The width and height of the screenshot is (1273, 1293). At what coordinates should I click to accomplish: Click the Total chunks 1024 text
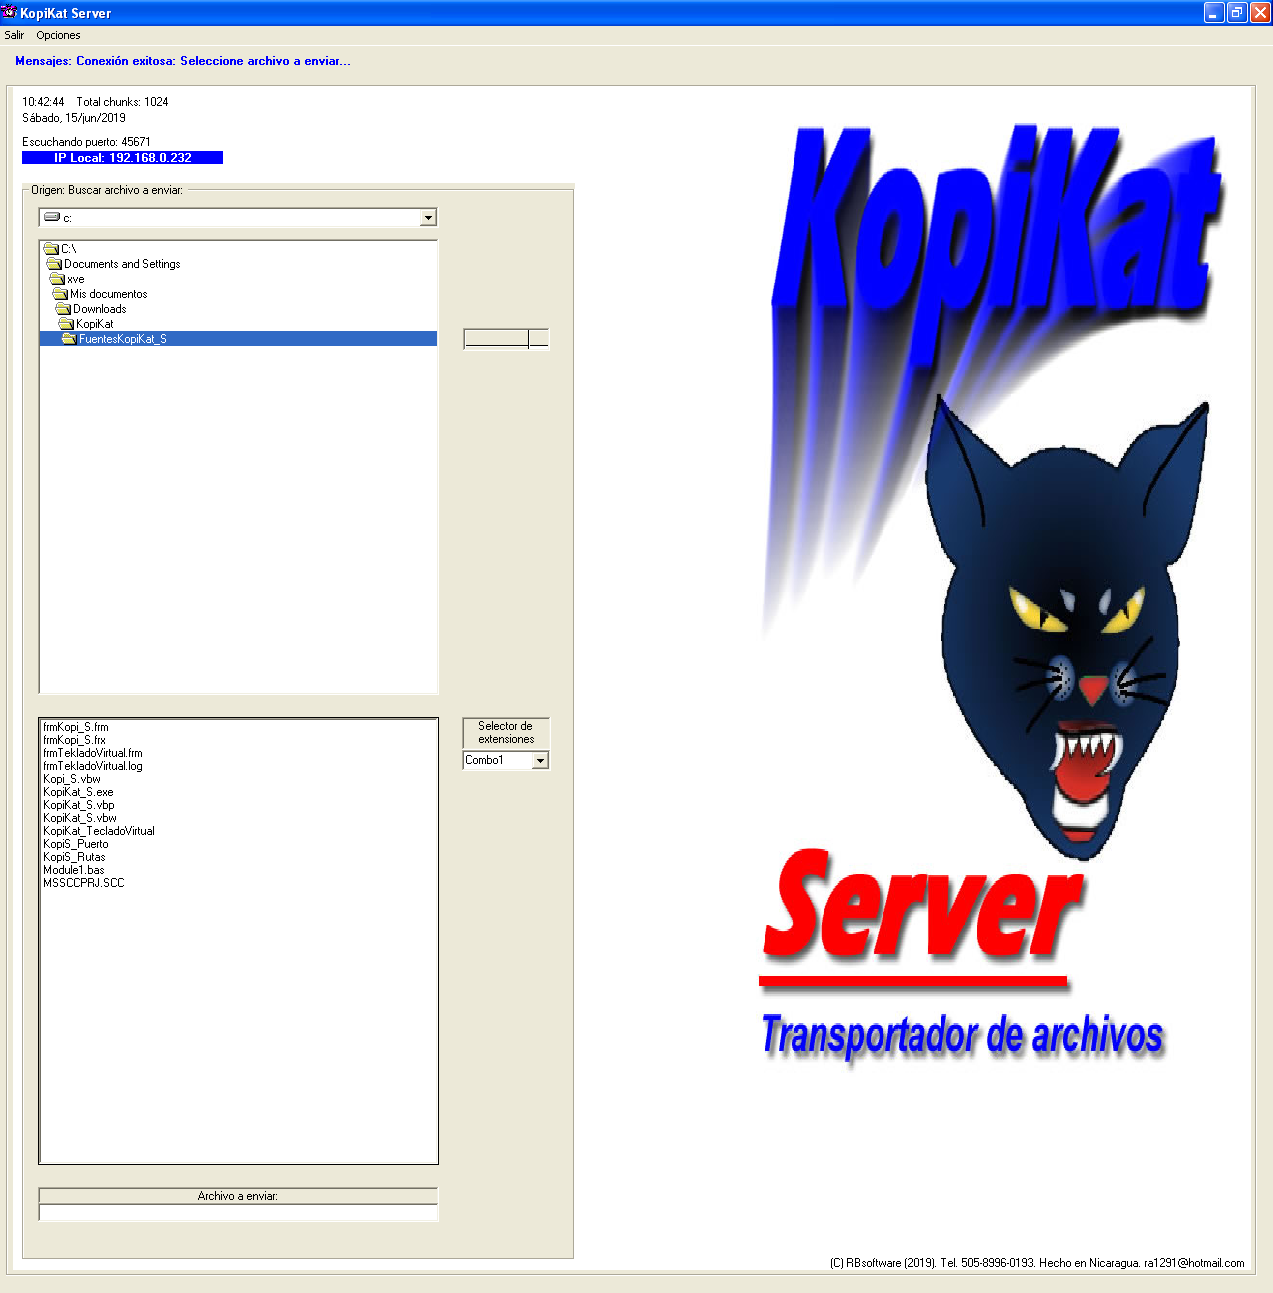point(122,102)
